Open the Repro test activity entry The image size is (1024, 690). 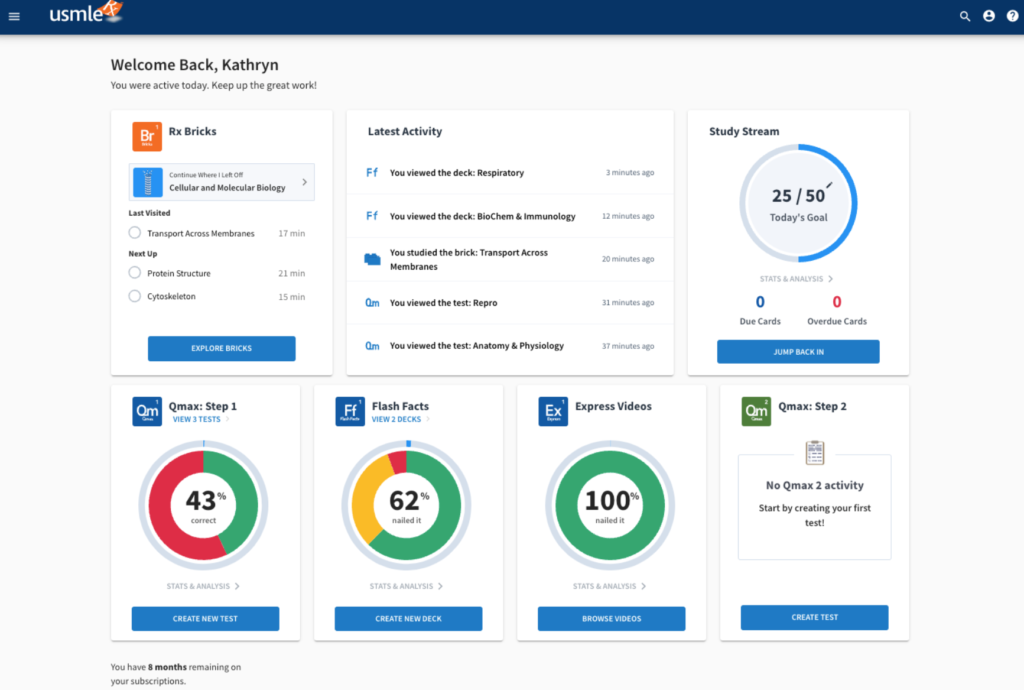tap(443, 303)
